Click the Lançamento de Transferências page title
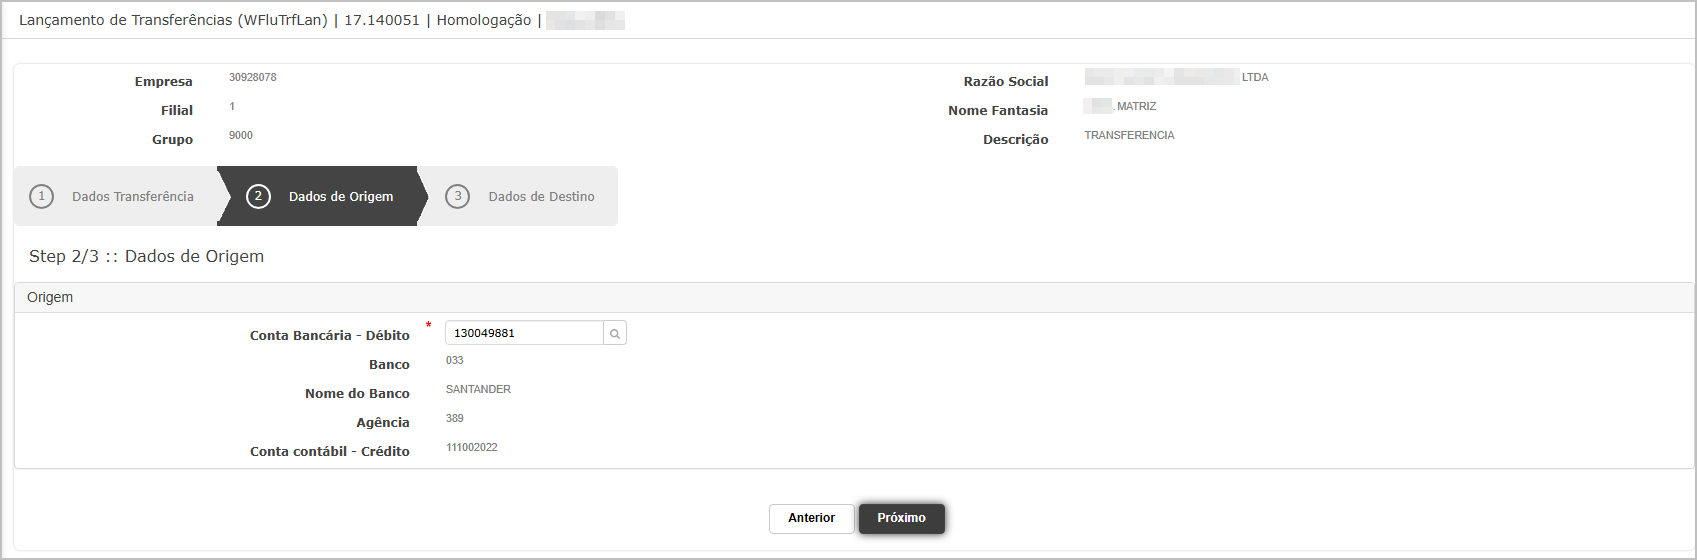 tap(173, 20)
